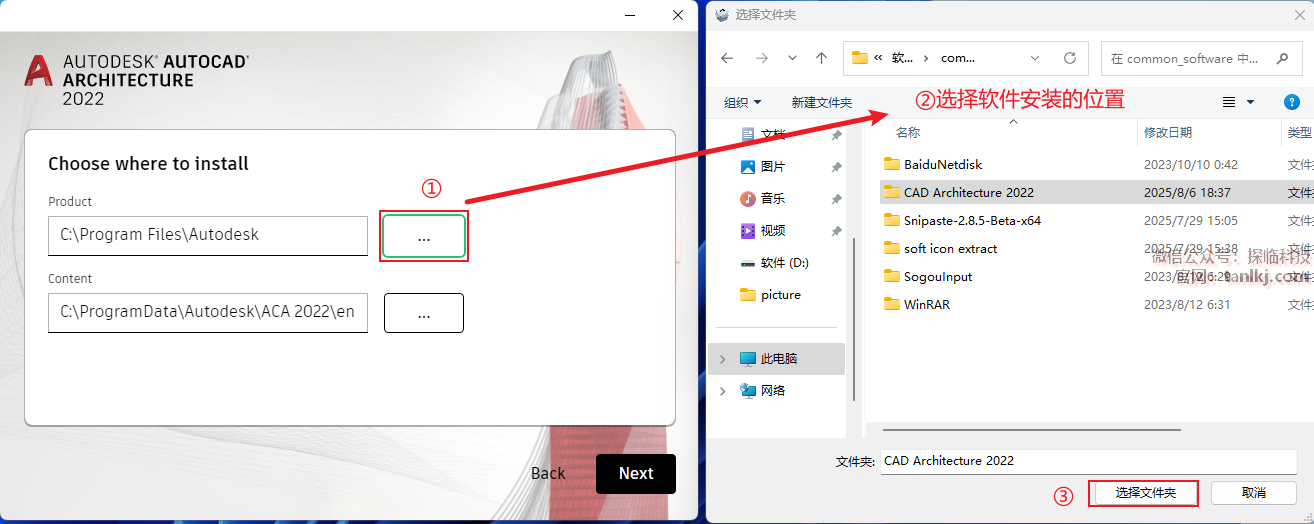Browse for Content install path

tap(424, 313)
